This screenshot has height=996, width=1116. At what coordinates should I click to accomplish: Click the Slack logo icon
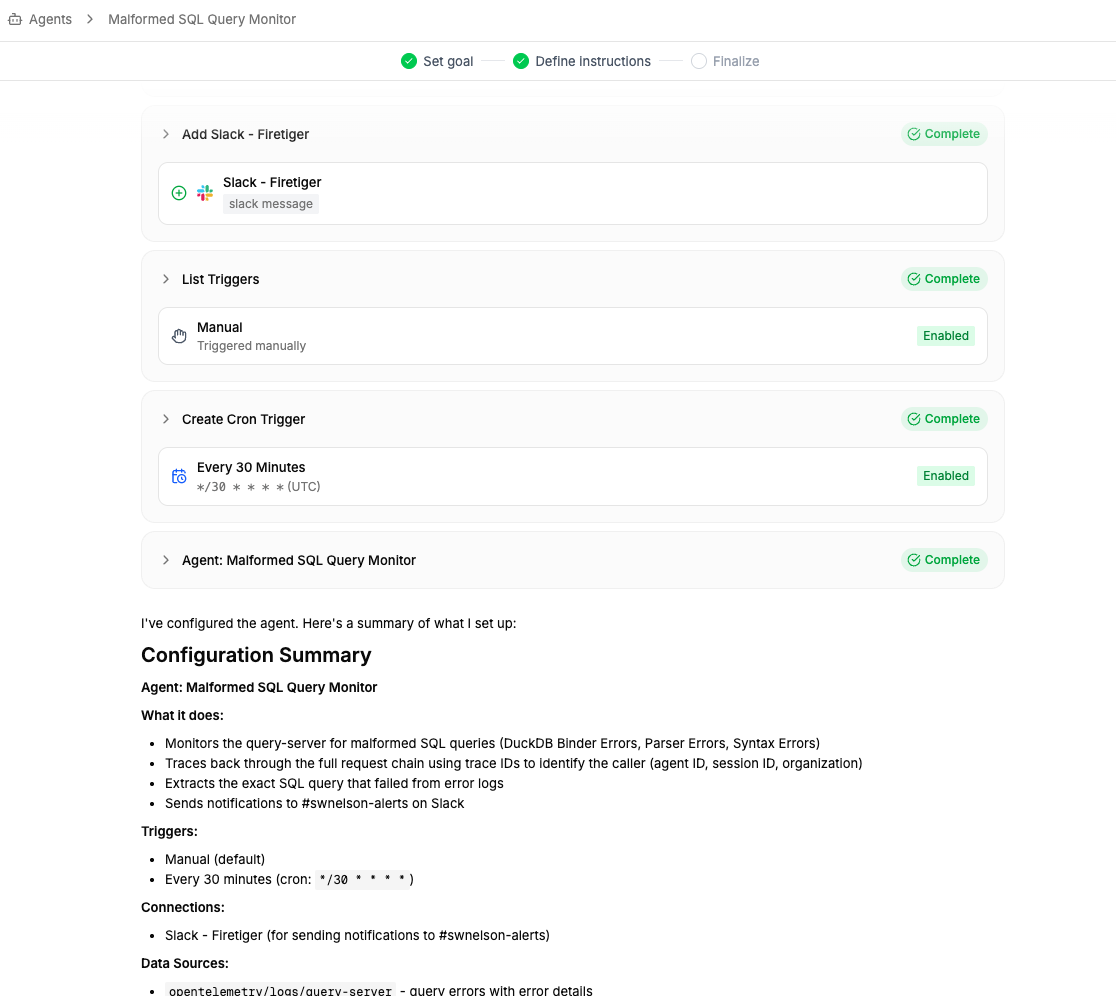[x=205, y=193]
